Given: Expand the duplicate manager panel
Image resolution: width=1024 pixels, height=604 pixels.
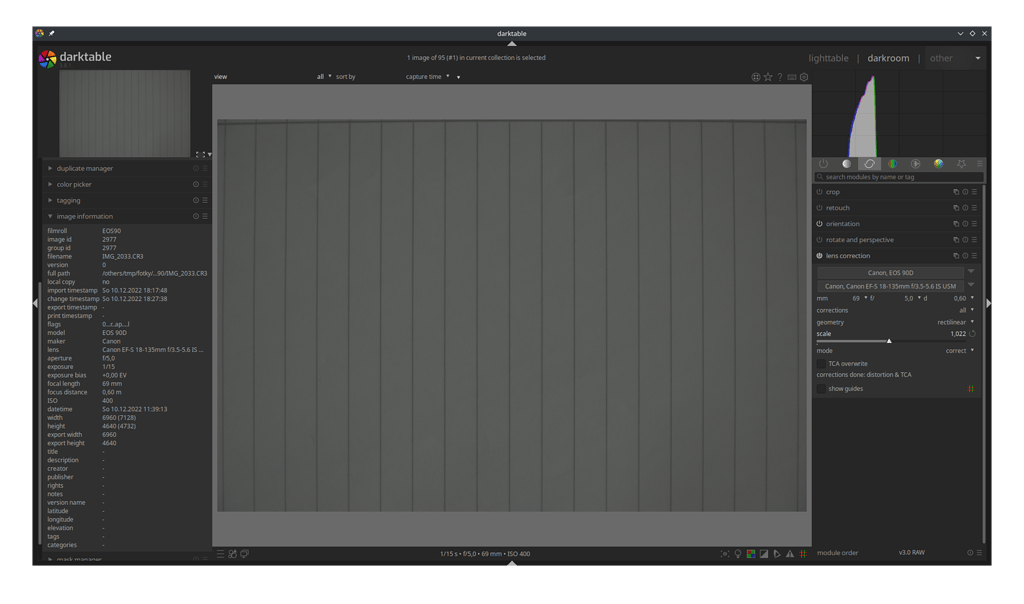Looking at the screenshot, I should [84, 168].
